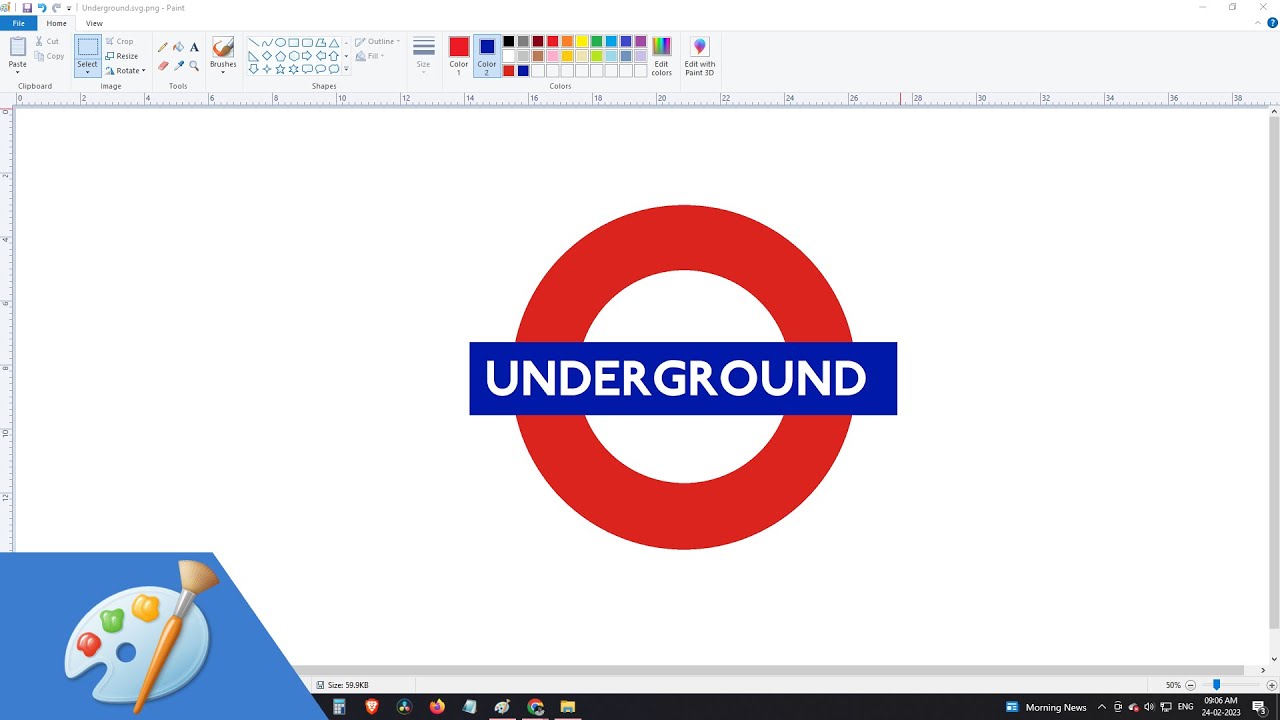The width and height of the screenshot is (1280, 720).
Task: Expand the Brushes dropdown
Action: point(223,72)
